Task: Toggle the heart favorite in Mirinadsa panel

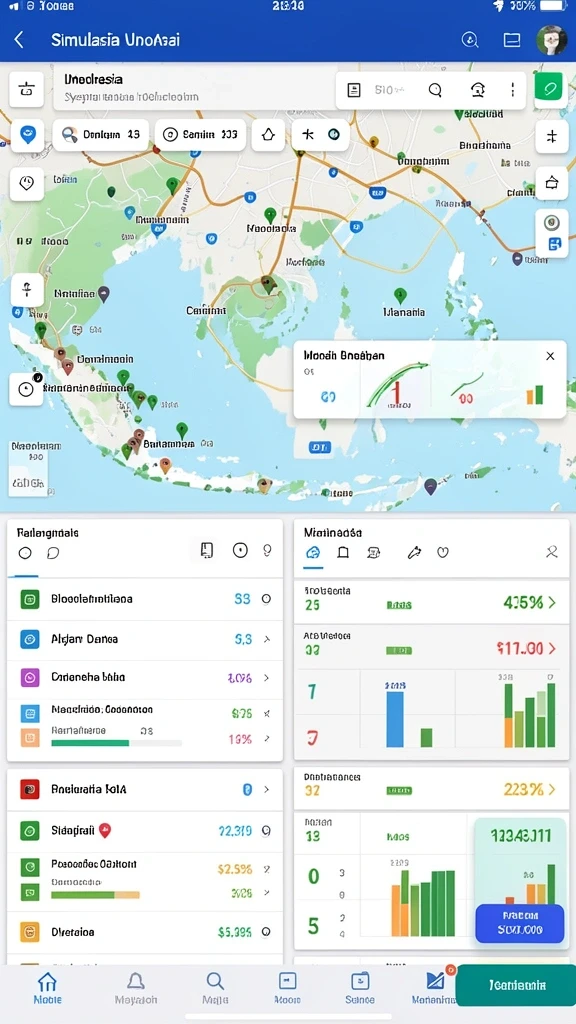Action: click(443, 552)
